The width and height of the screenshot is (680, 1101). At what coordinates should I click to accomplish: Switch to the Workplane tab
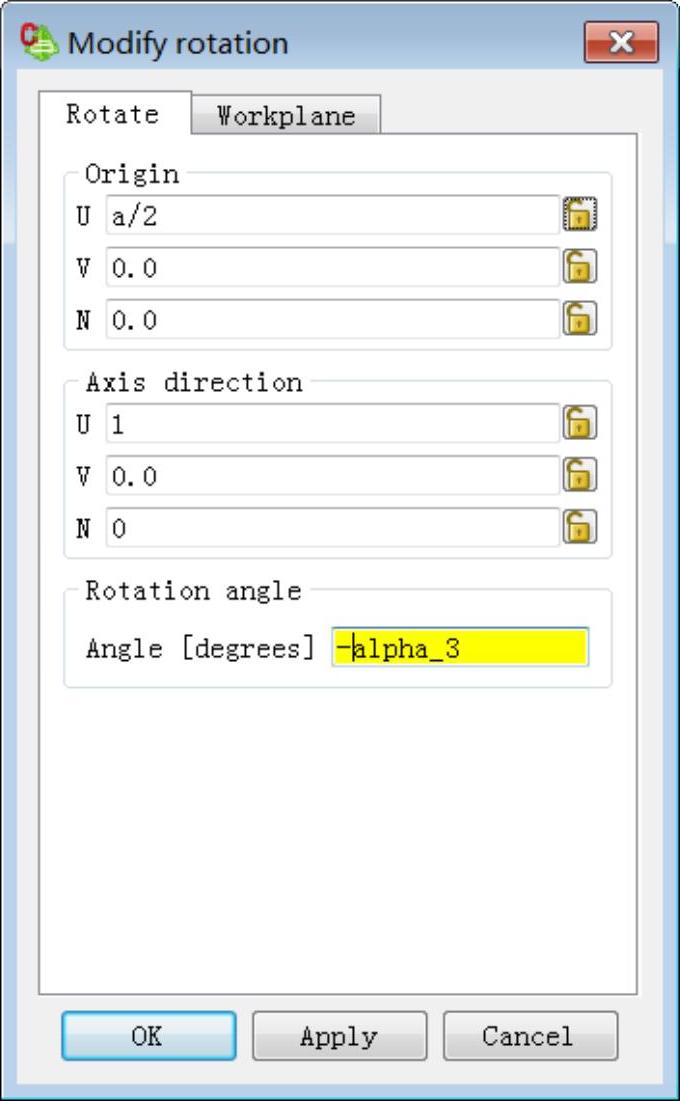[x=286, y=116]
